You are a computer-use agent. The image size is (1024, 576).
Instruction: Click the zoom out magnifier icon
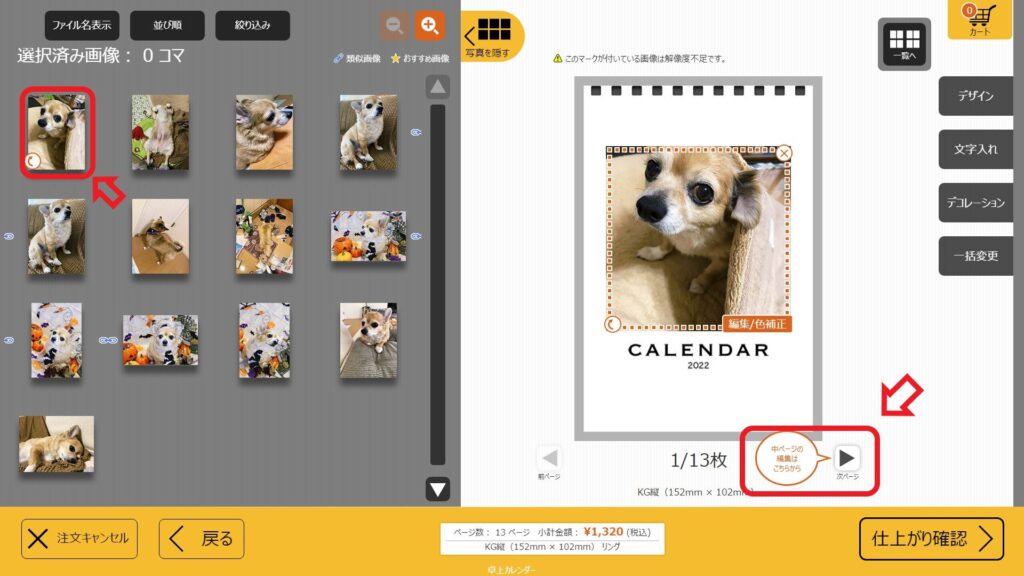pos(395,26)
